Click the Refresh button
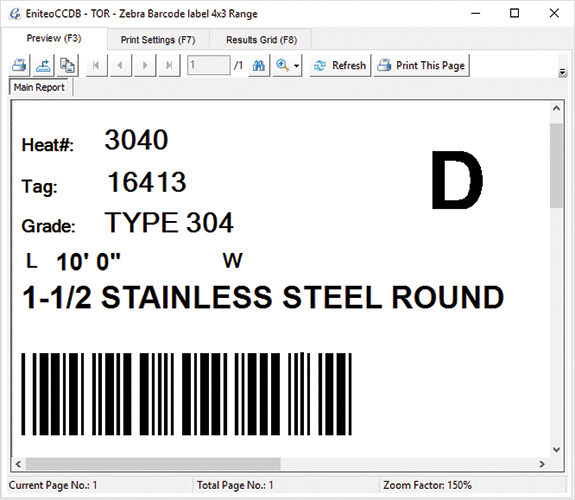Viewport: 575px width, 500px height. point(340,66)
